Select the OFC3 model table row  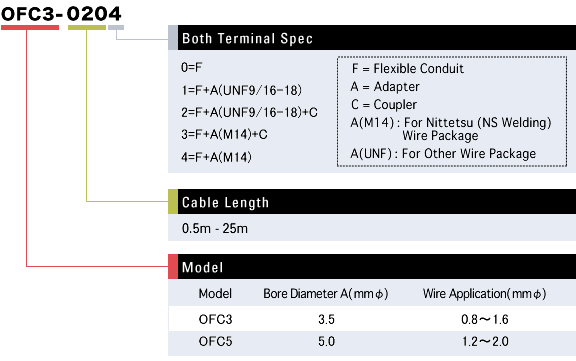tap(372, 319)
